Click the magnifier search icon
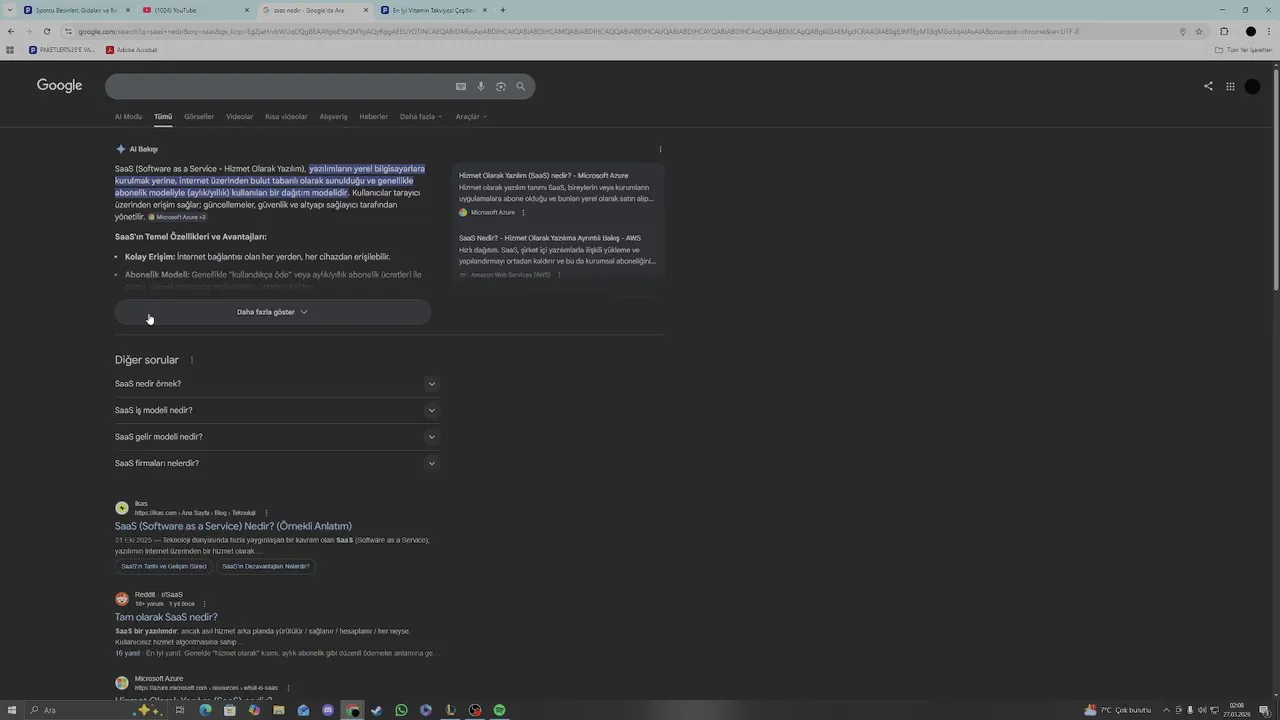The image size is (1280, 720). coord(520,87)
